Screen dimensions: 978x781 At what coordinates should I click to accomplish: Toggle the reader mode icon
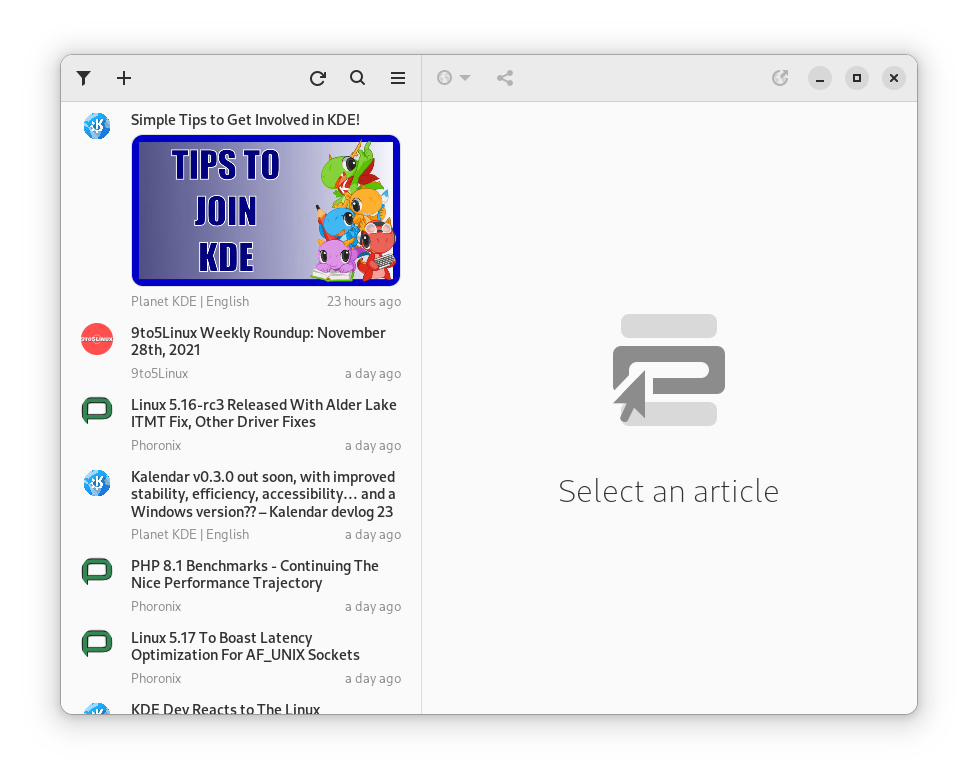click(x=780, y=78)
